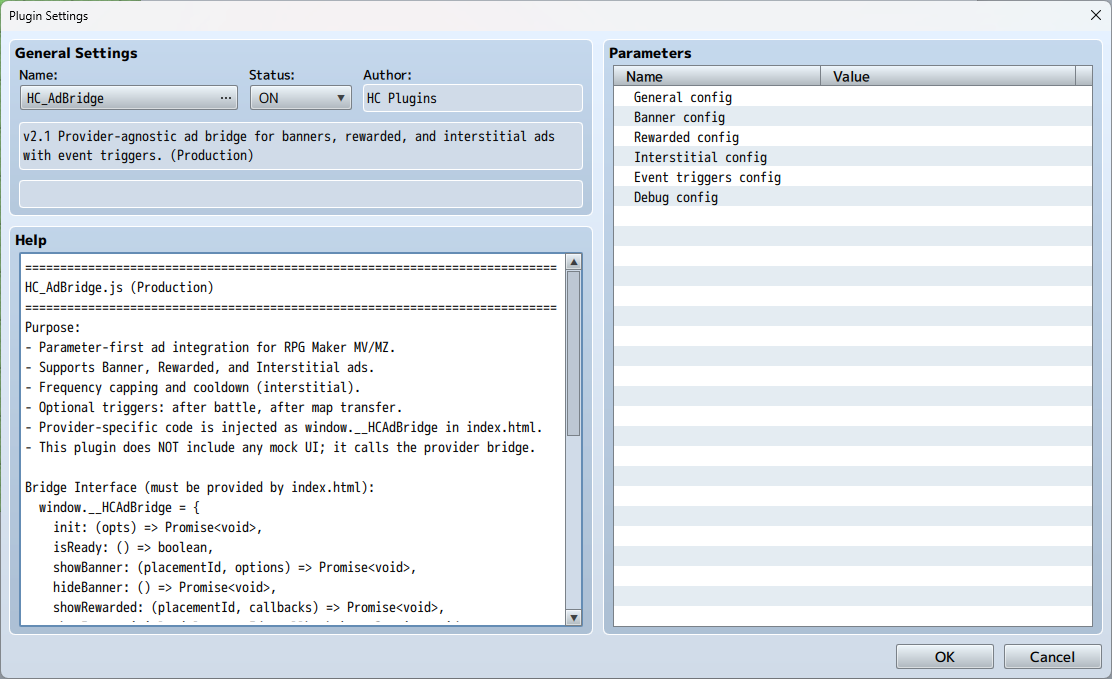Click the 'showRewarded:' line in Help
1112x679 pixels.
click(x=248, y=607)
